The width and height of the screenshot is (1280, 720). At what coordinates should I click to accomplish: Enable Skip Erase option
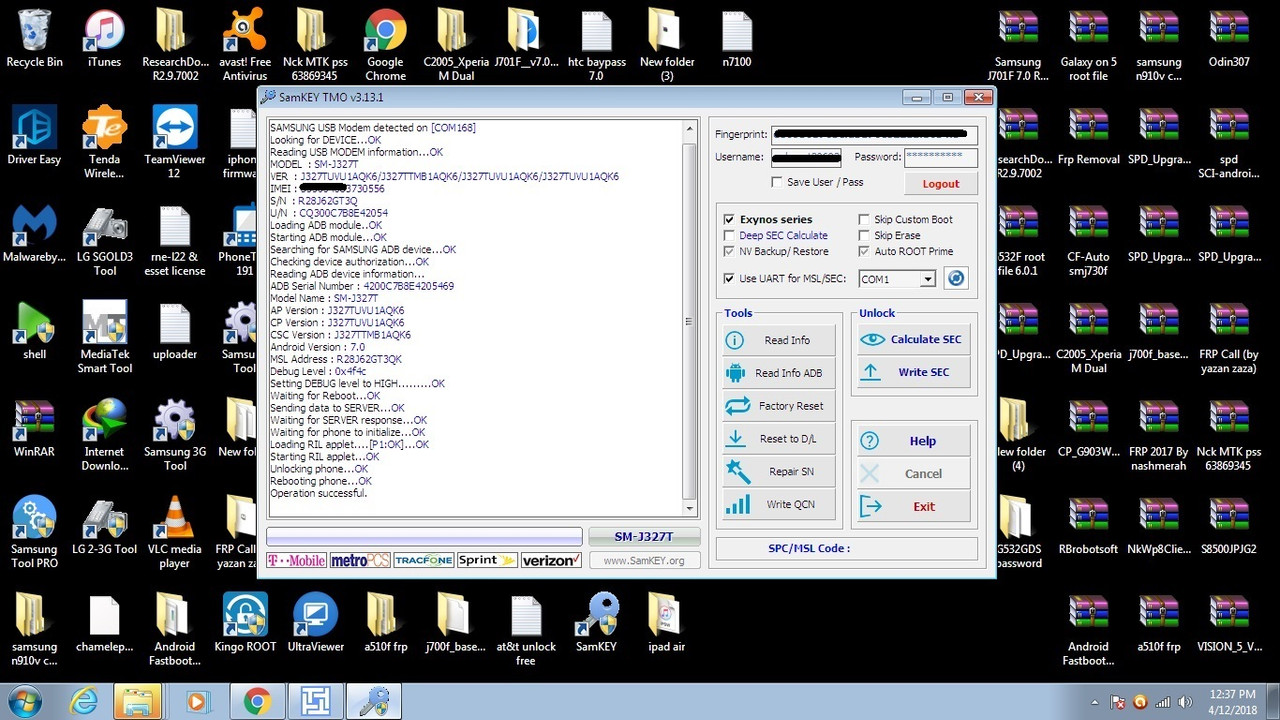(x=864, y=235)
